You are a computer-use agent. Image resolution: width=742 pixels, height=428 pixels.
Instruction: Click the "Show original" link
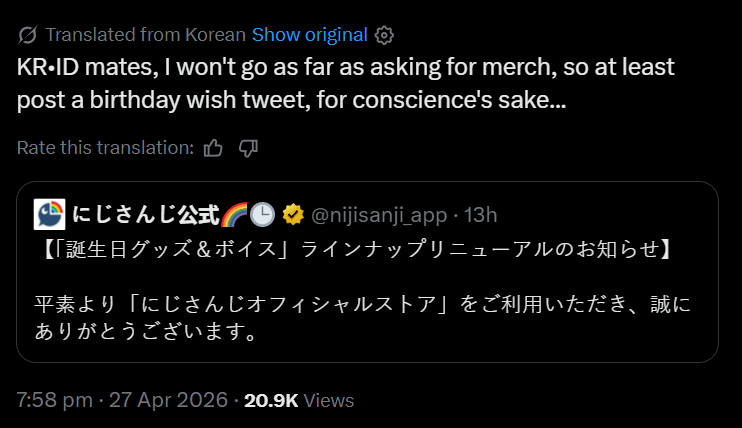(309, 35)
